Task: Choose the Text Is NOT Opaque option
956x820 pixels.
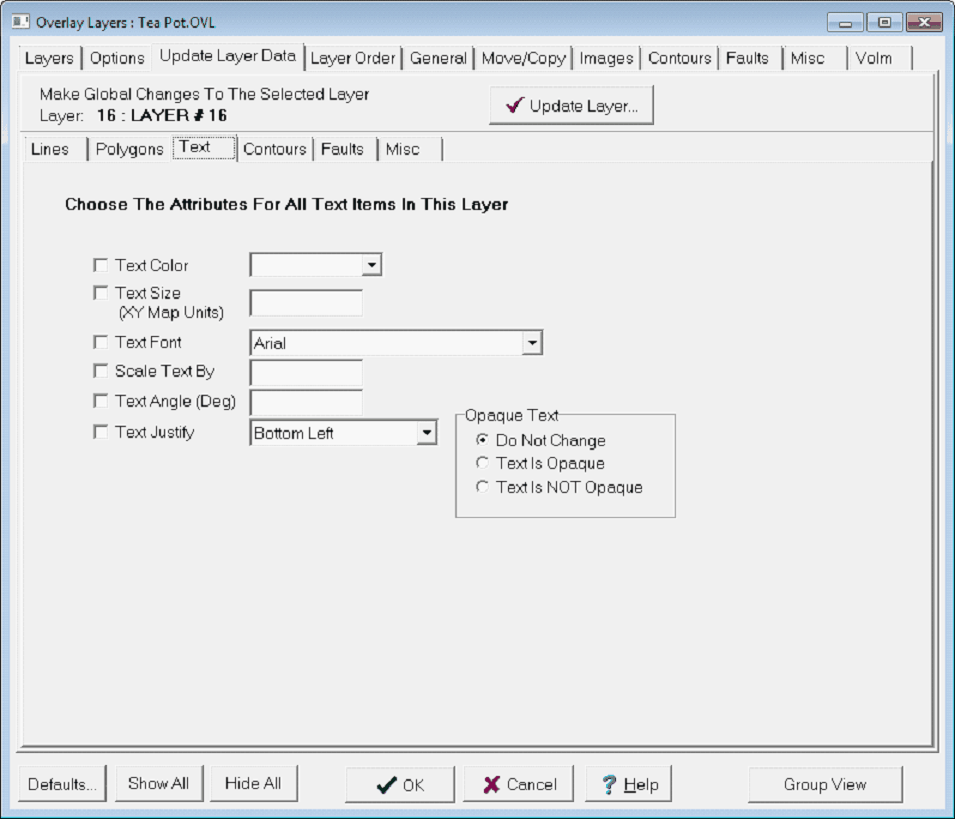Action: pos(483,488)
